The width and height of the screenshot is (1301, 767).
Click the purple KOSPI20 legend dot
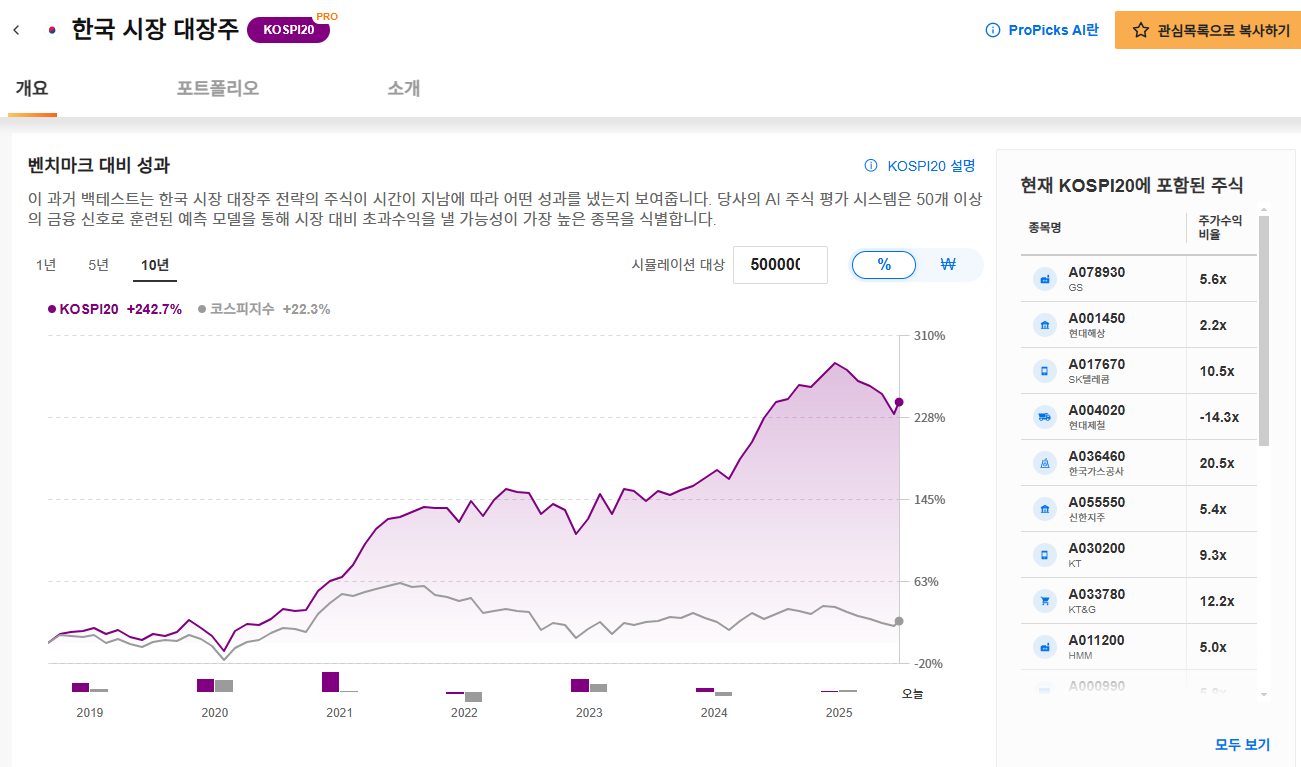coord(52,309)
